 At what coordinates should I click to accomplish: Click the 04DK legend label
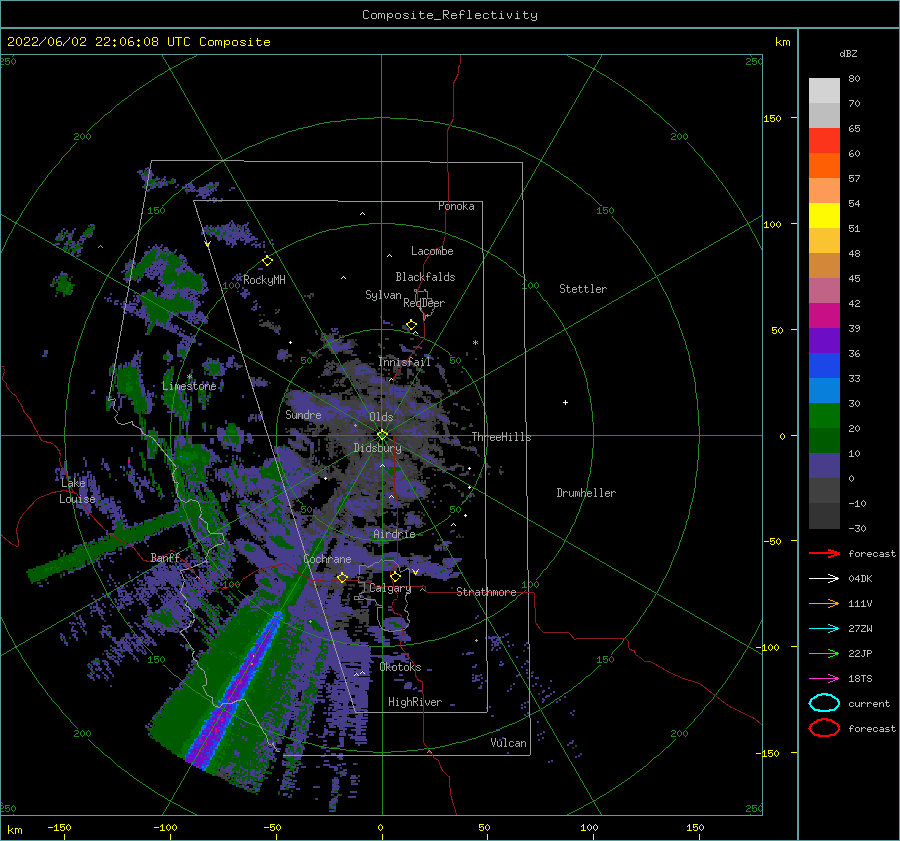point(860,578)
